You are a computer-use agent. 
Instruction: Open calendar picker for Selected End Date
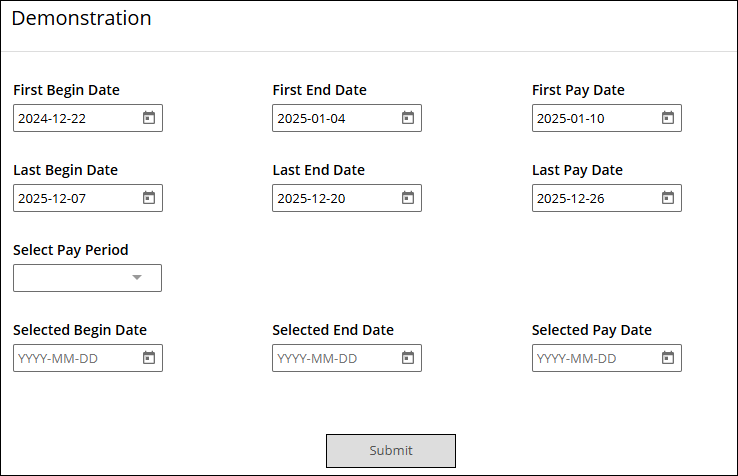tap(408, 358)
